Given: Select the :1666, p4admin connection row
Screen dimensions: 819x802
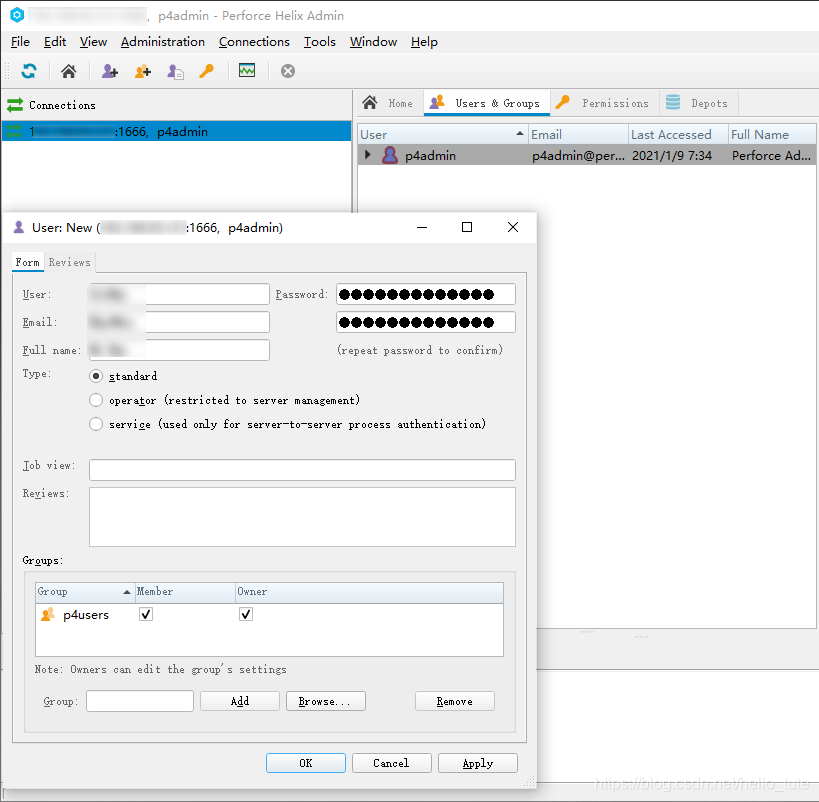Looking at the screenshot, I should 177,131.
